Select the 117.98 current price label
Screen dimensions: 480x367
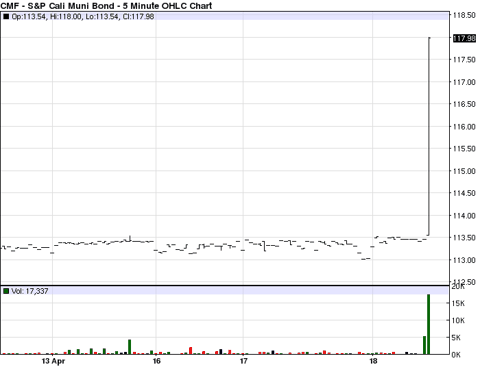point(464,38)
